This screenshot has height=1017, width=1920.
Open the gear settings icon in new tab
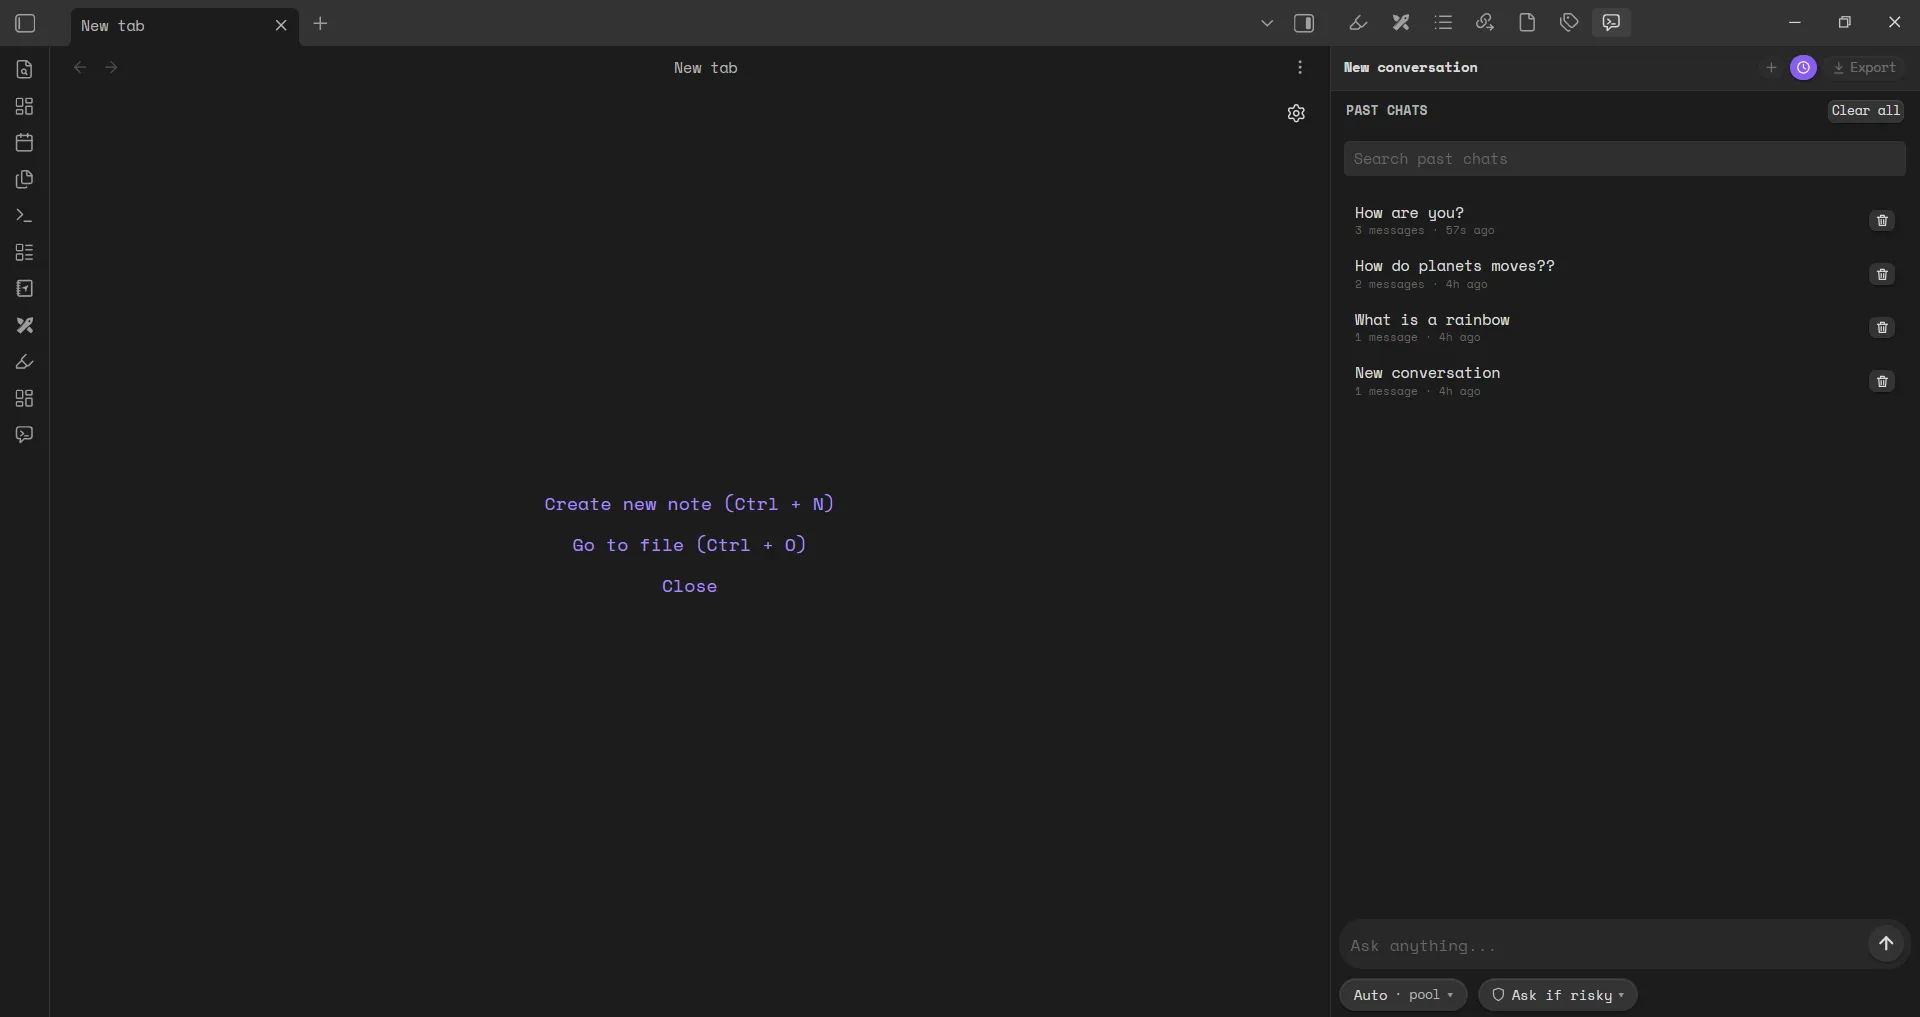pyautogui.click(x=1296, y=113)
